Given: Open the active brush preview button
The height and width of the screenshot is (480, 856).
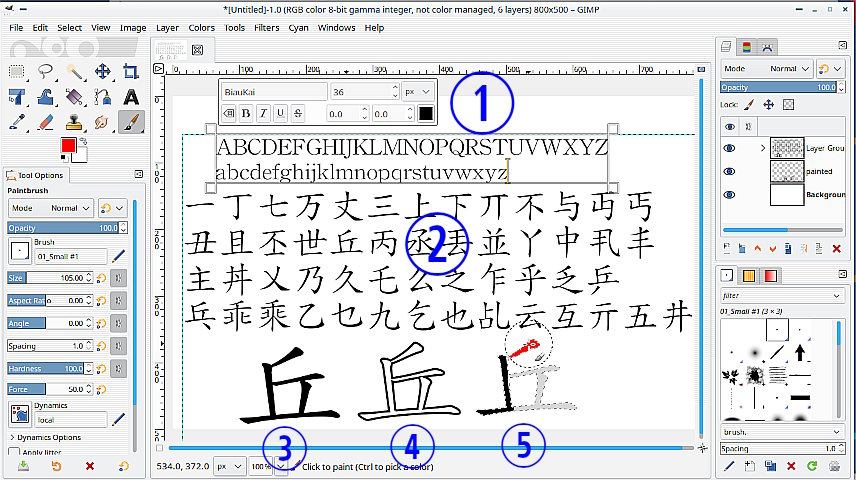Looking at the screenshot, I should coord(20,252).
